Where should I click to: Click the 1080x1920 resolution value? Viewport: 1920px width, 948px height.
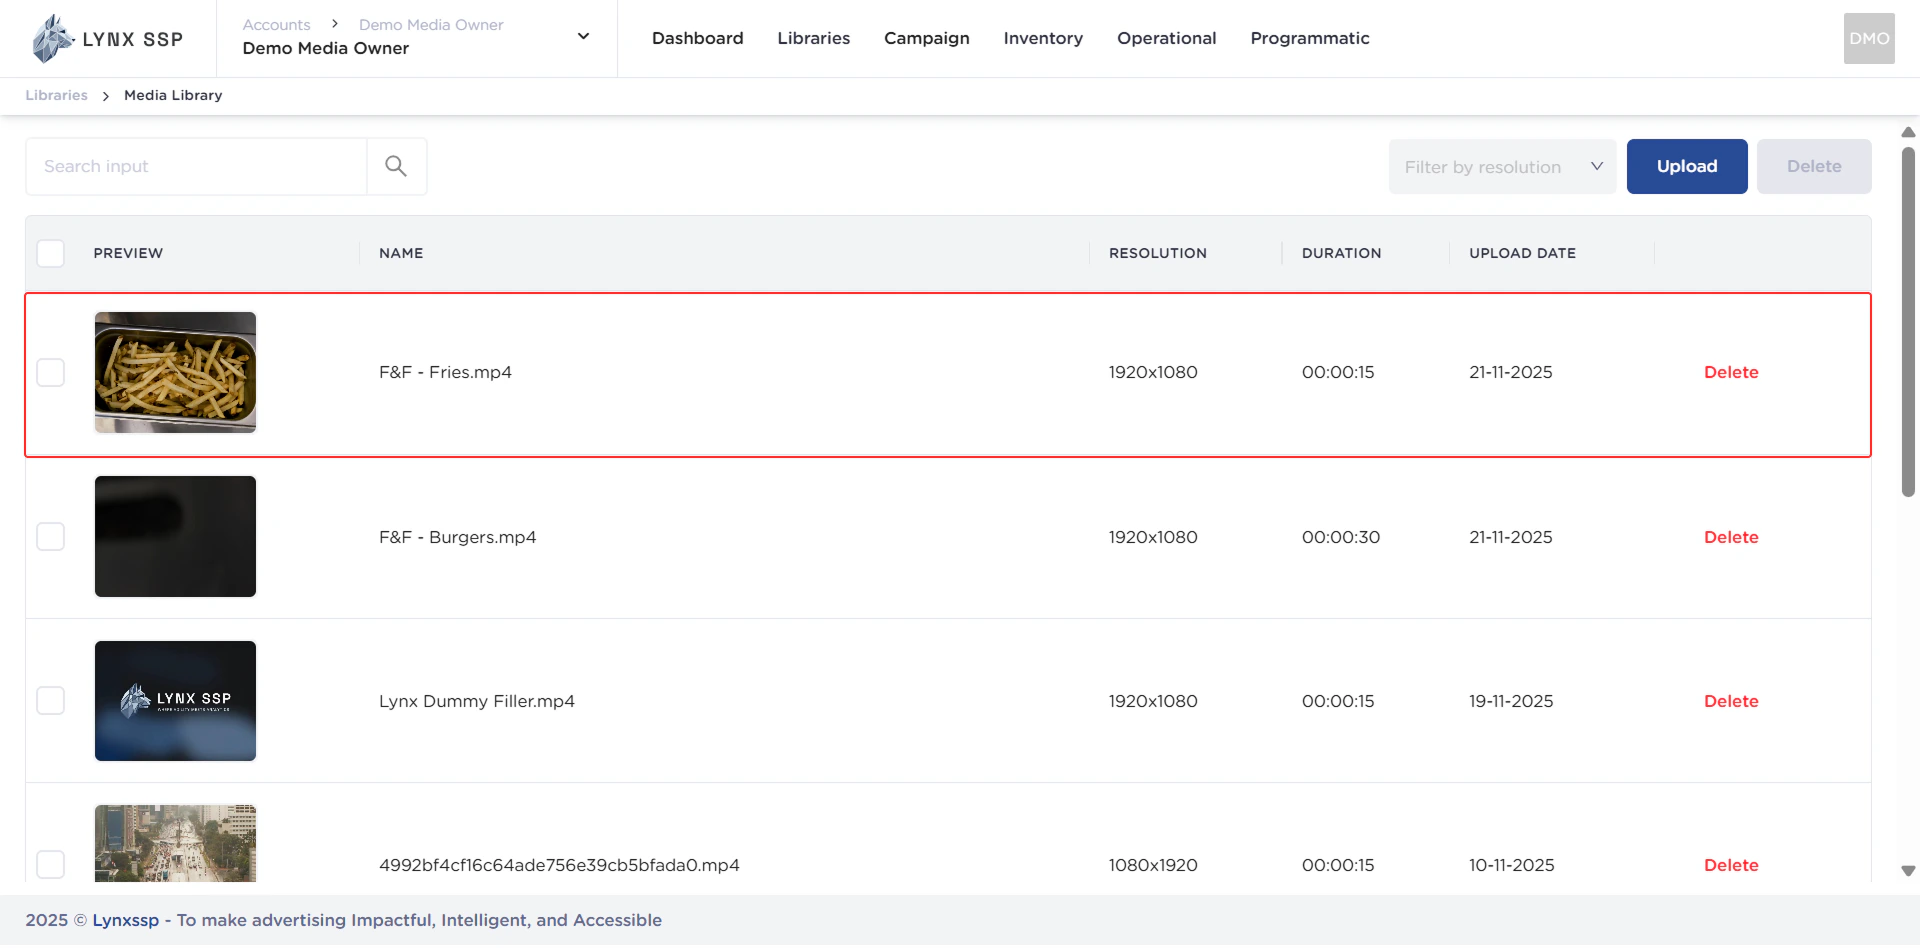coord(1153,865)
